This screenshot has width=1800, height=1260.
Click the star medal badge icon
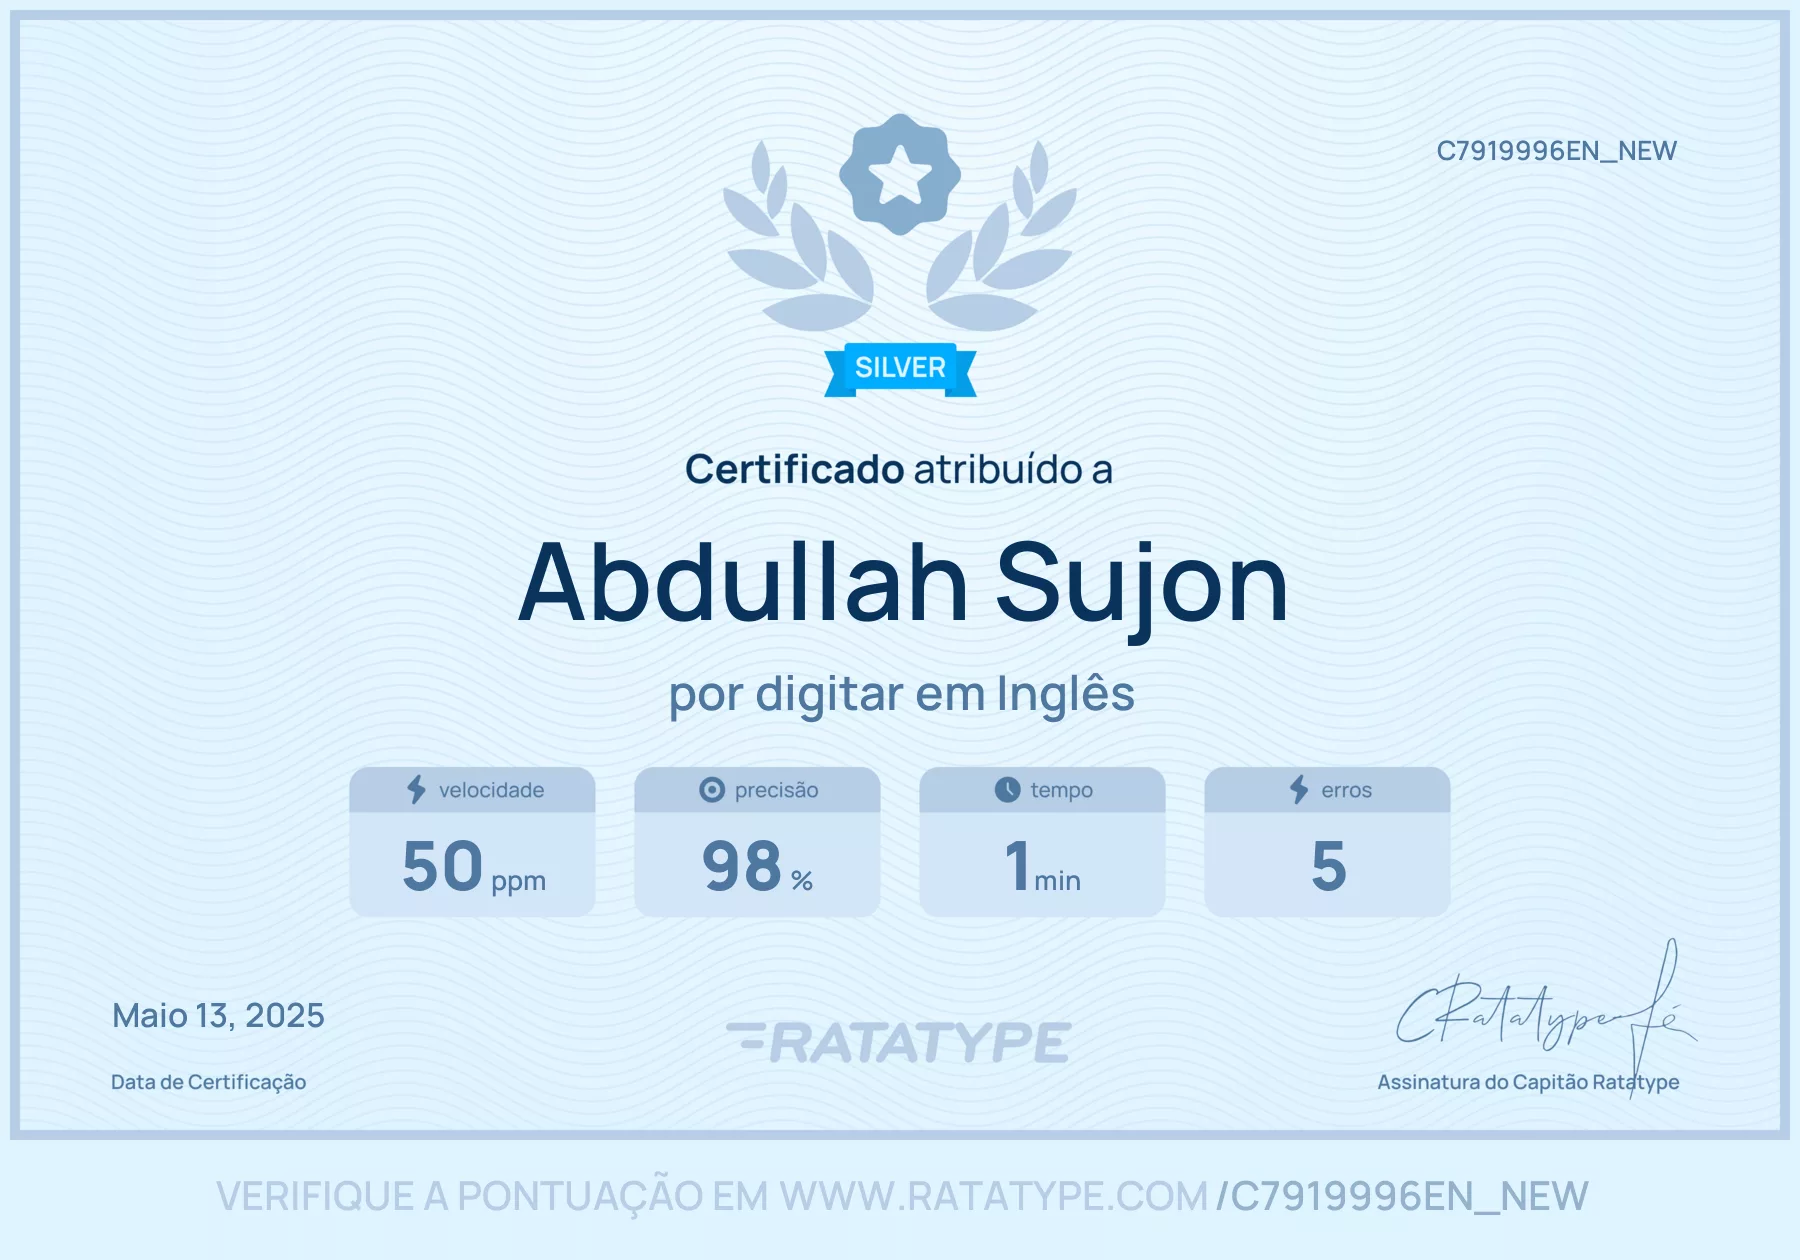(900, 174)
